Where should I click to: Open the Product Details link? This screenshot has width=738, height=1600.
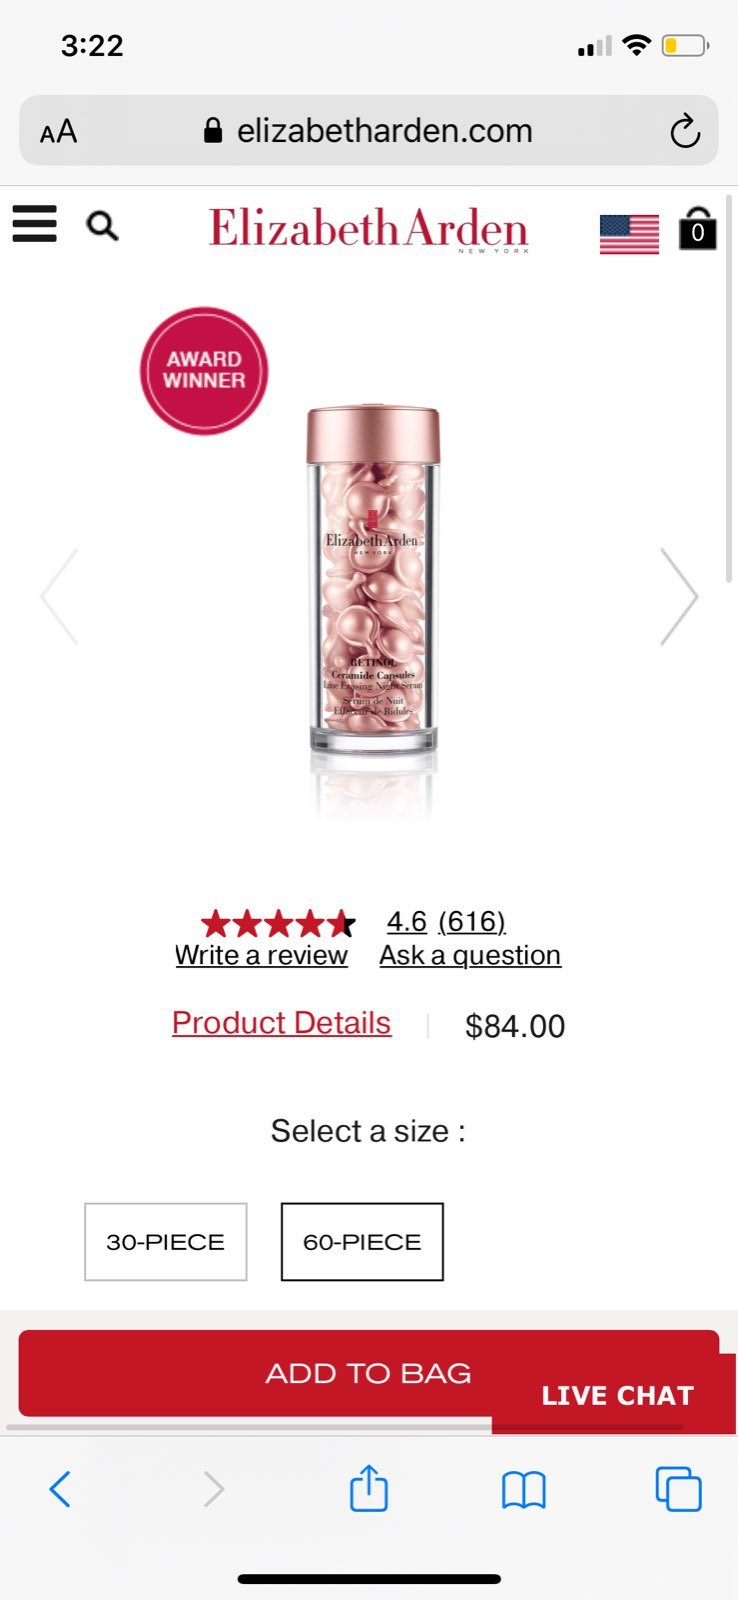click(281, 1023)
